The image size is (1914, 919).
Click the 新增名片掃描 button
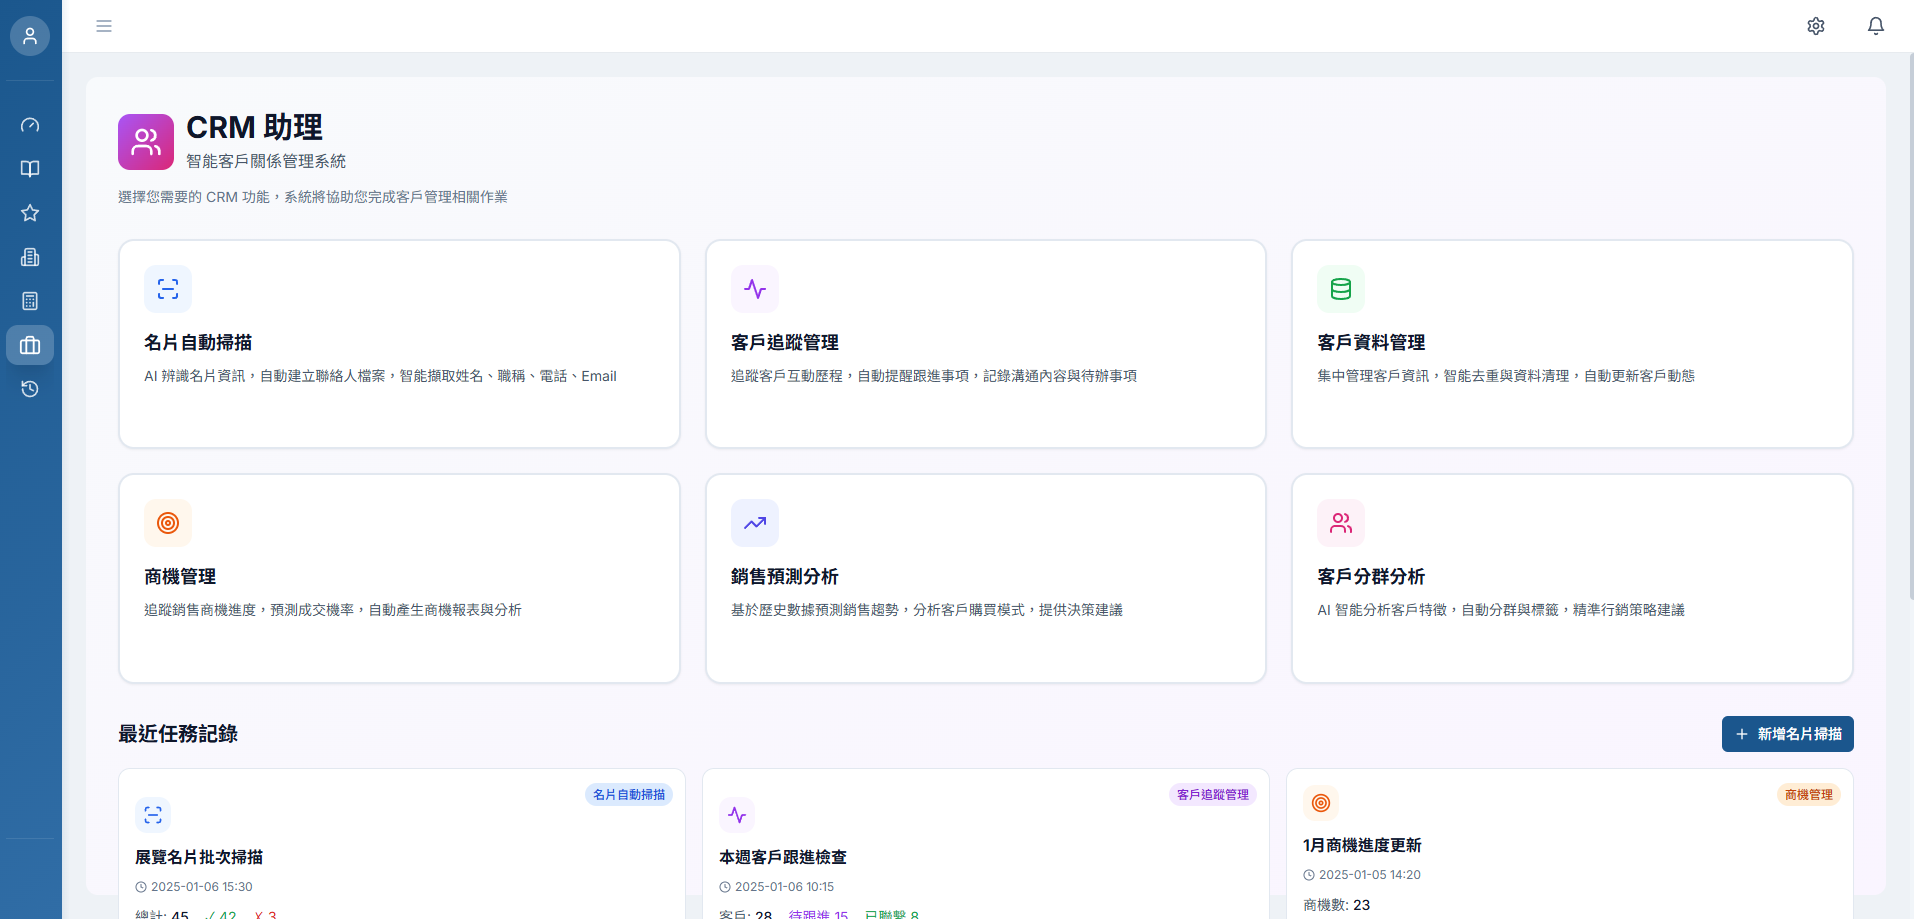(1787, 734)
